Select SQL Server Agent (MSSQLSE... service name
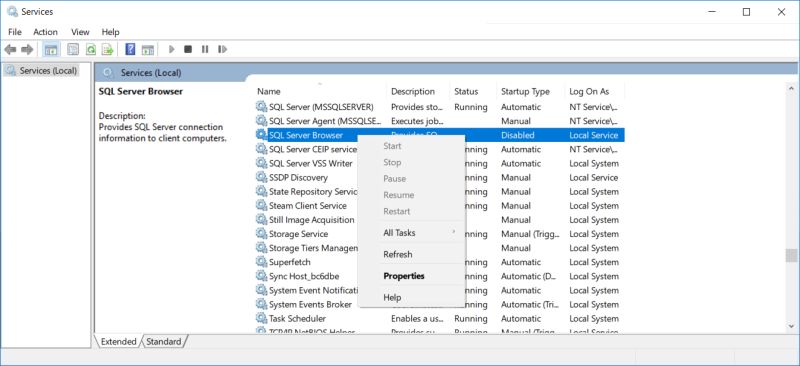The height and width of the screenshot is (366, 800). pyautogui.click(x=325, y=121)
